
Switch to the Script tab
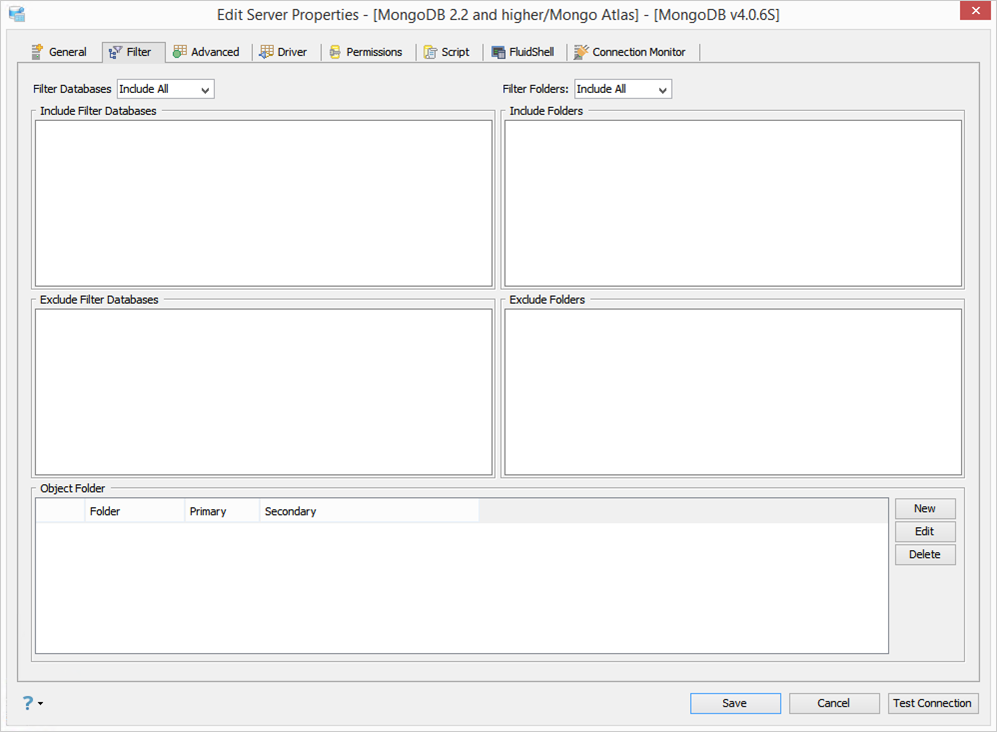(x=447, y=52)
